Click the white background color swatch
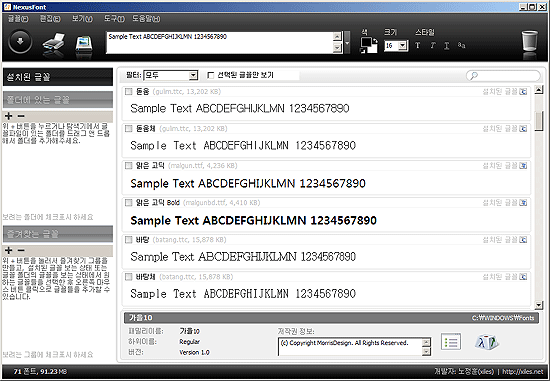550x381 pixels. click(x=373, y=49)
